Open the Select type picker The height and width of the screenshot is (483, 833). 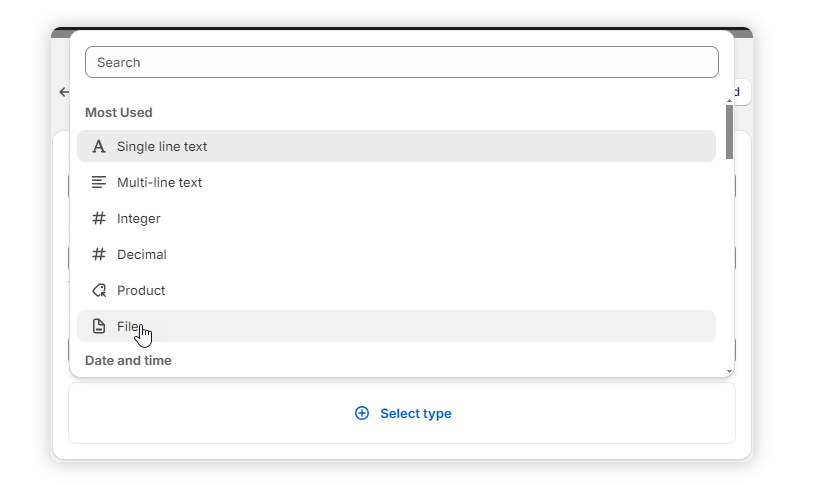[x=415, y=413]
